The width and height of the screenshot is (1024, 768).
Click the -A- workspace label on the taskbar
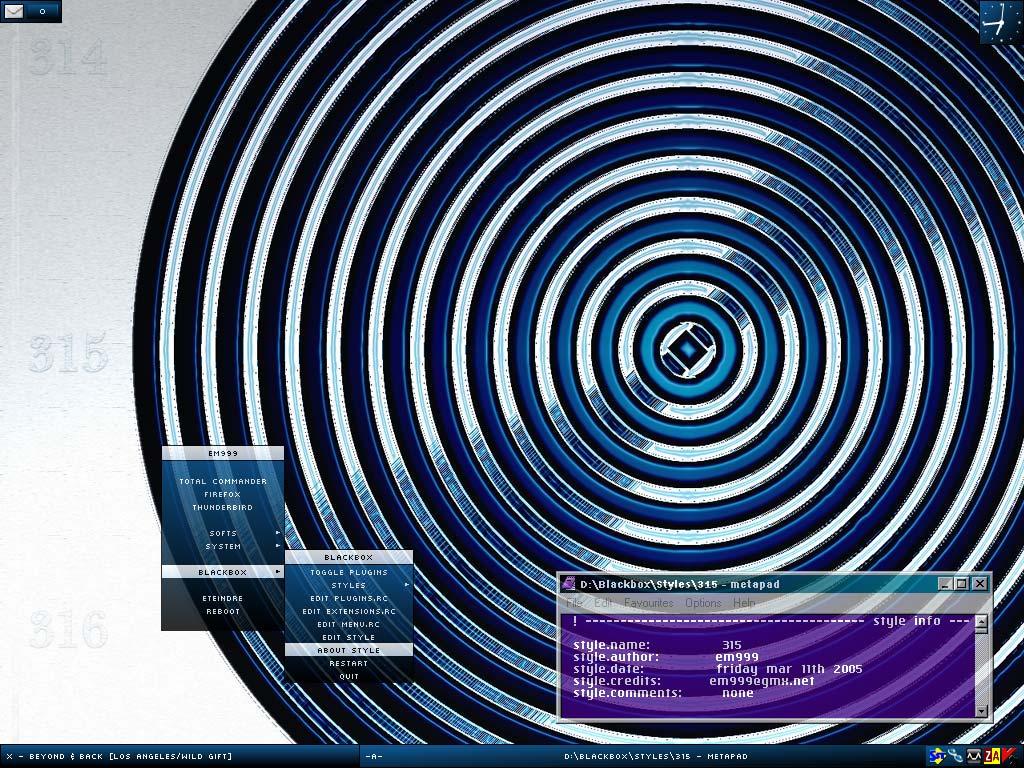374,756
